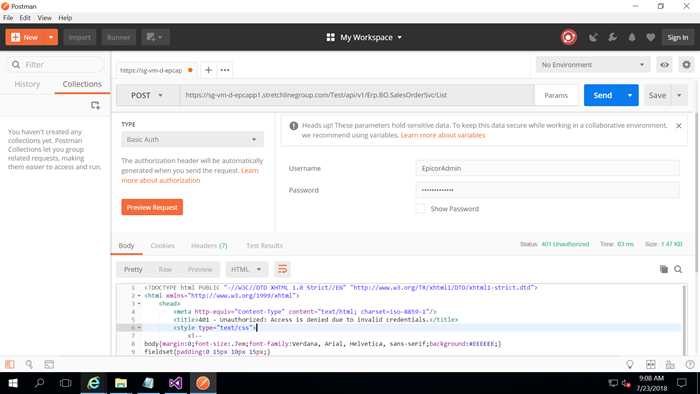700x394 pixels.
Task: Open File Explorer from taskbar
Action: pyautogui.click(x=121, y=383)
